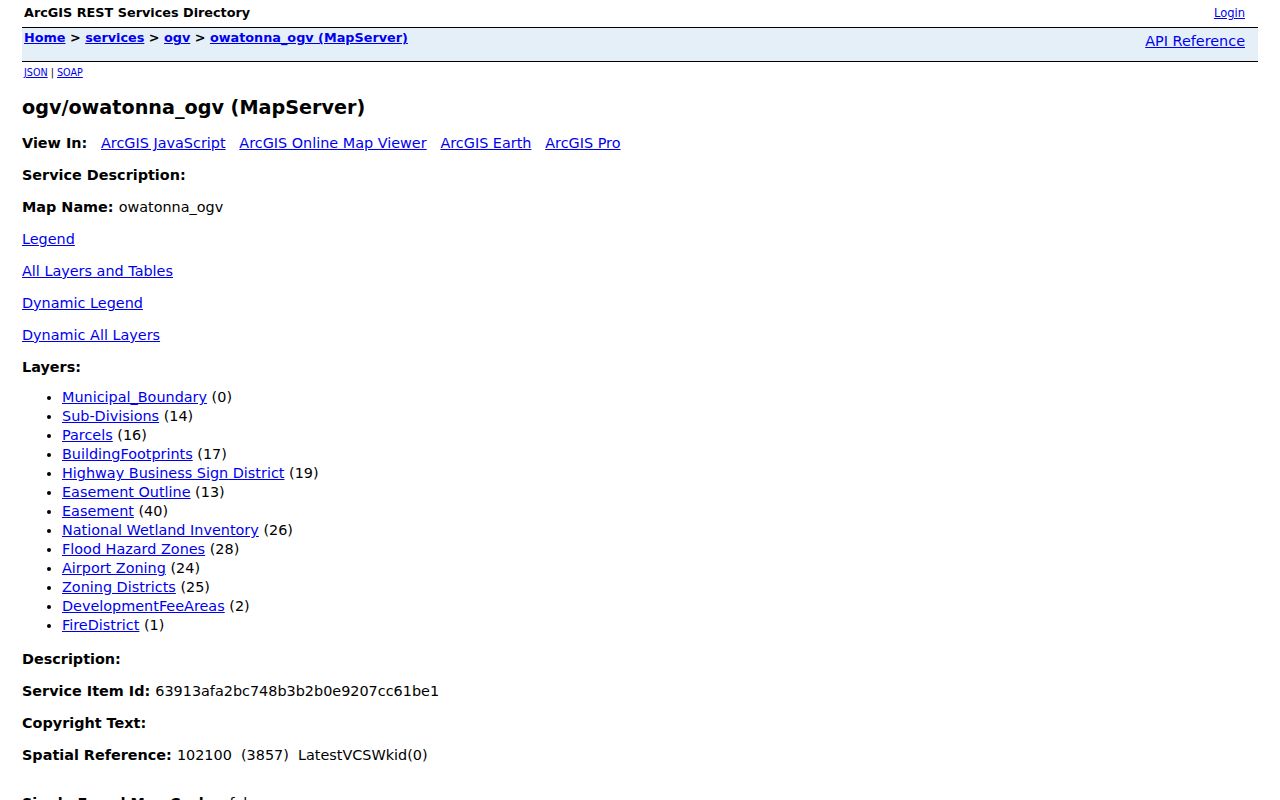This screenshot has width=1280, height=800.
Task: Open the services breadcrumb link
Action: click(x=115, y=38)
